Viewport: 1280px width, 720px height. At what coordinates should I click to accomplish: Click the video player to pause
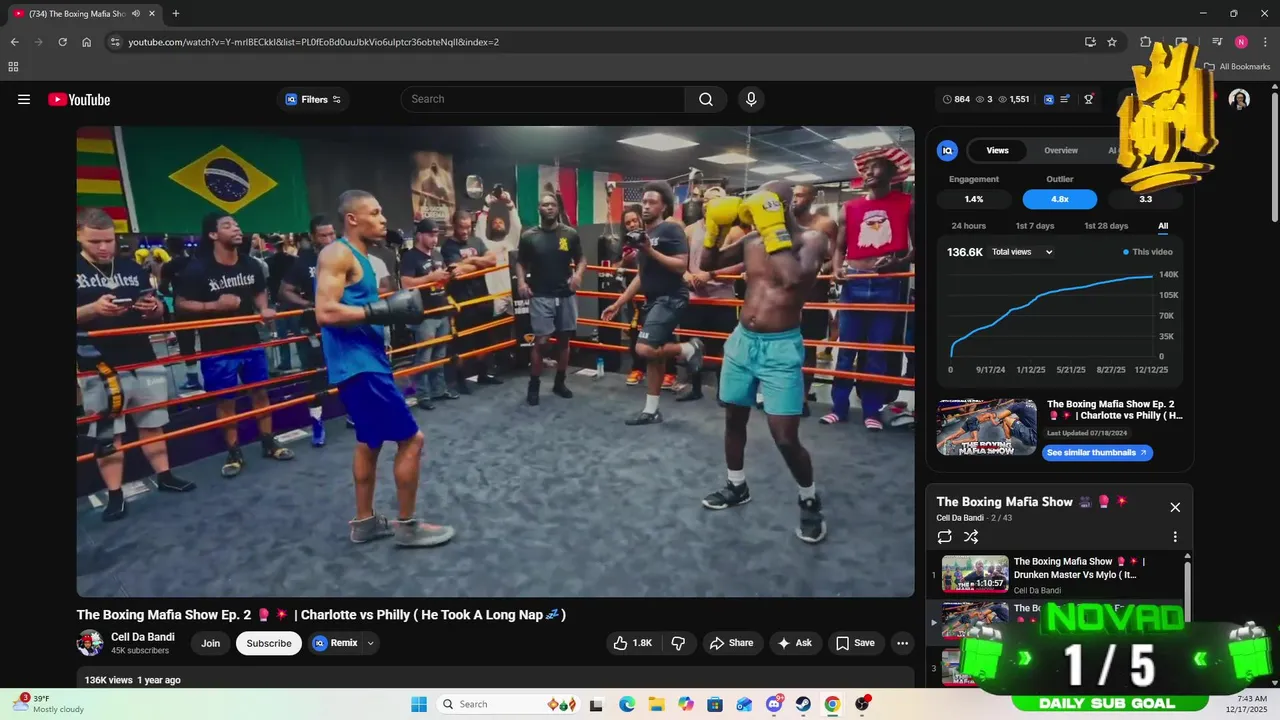[x=495, y=361]
